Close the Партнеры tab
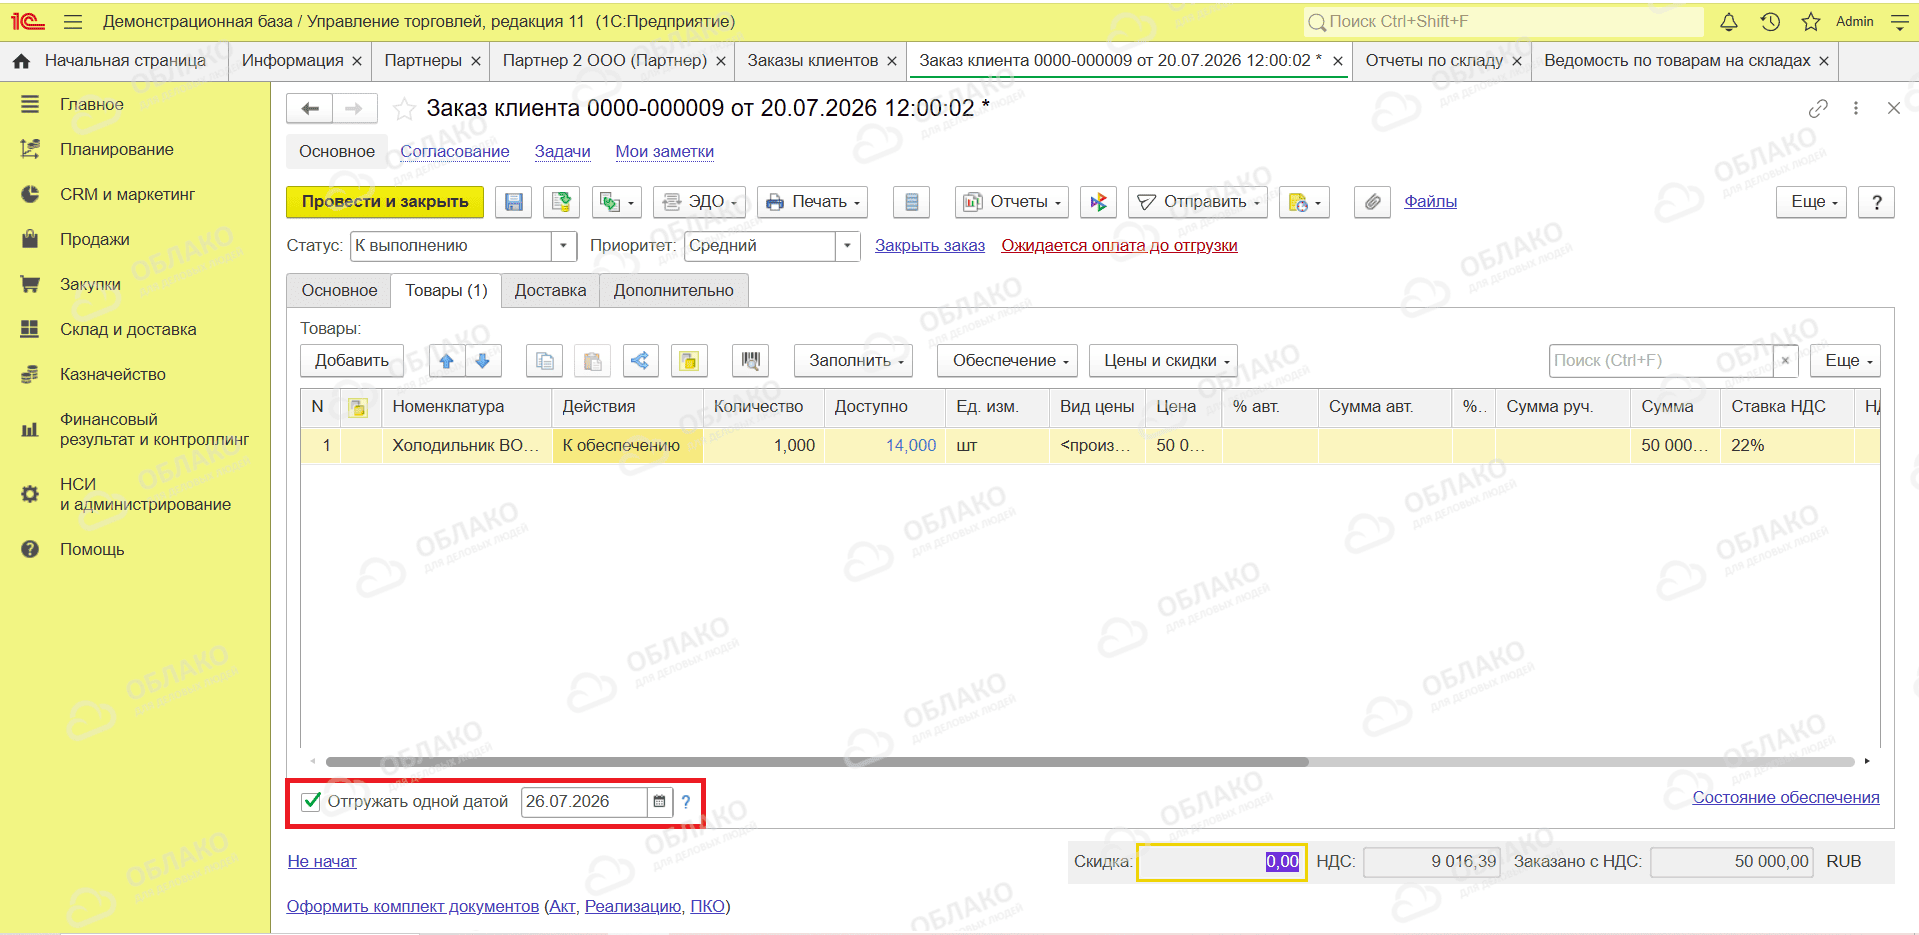Image resolution: width=1919 pixels, height=935 pixels. (476, 62)
